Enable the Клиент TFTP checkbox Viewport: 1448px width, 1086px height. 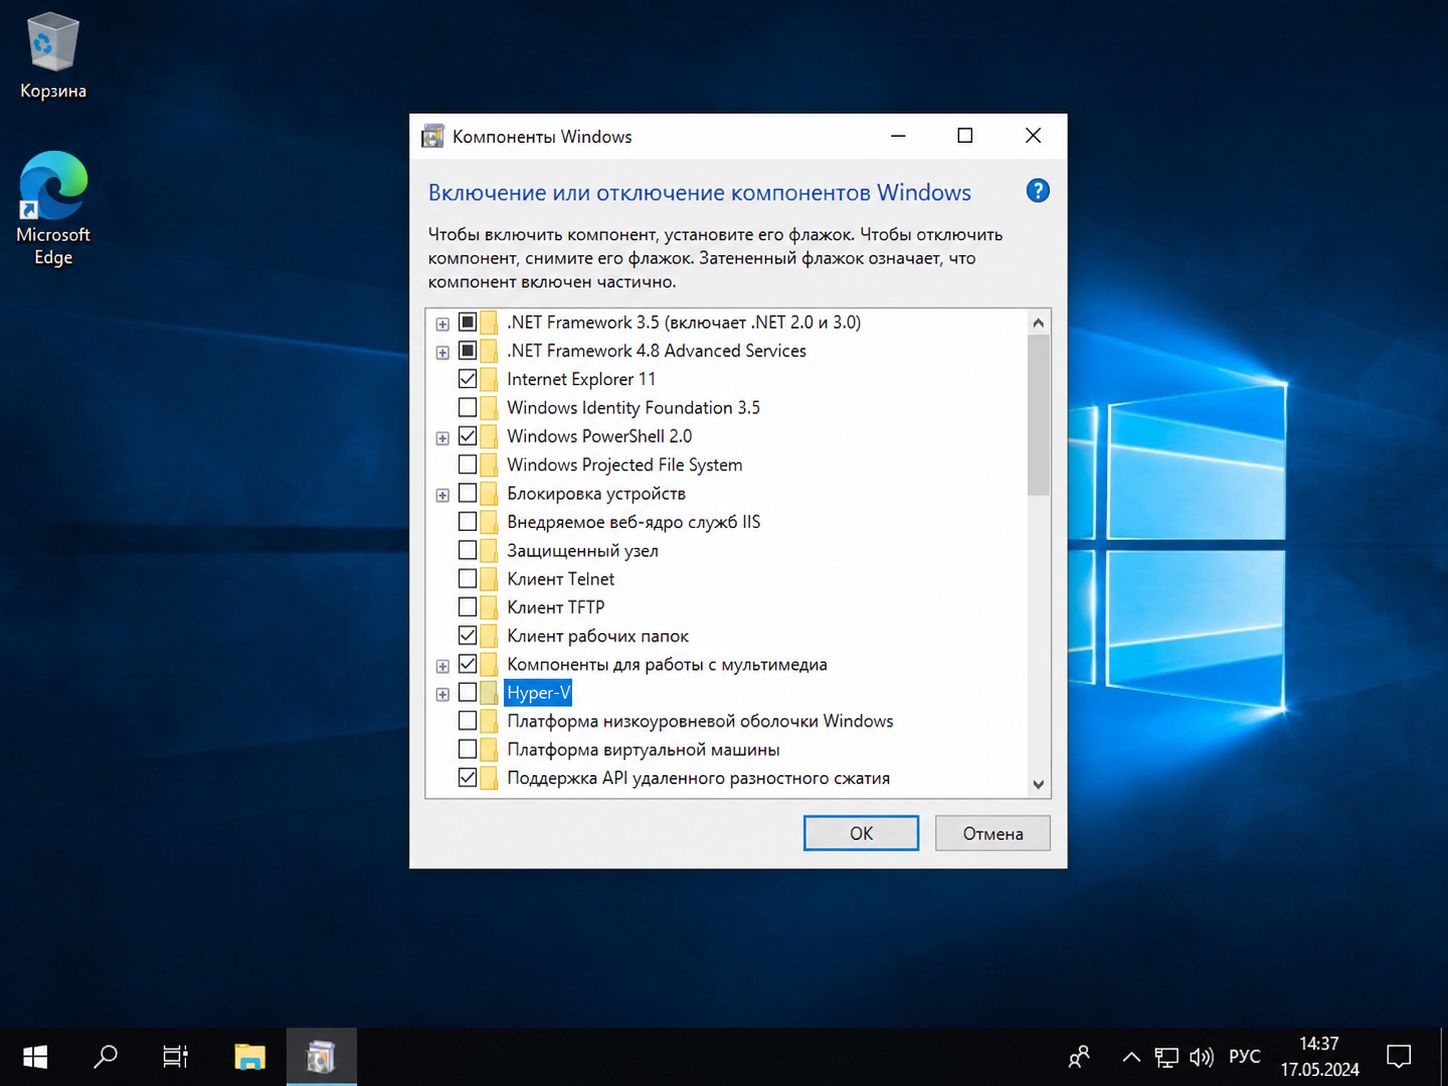(x=467, y=607)
